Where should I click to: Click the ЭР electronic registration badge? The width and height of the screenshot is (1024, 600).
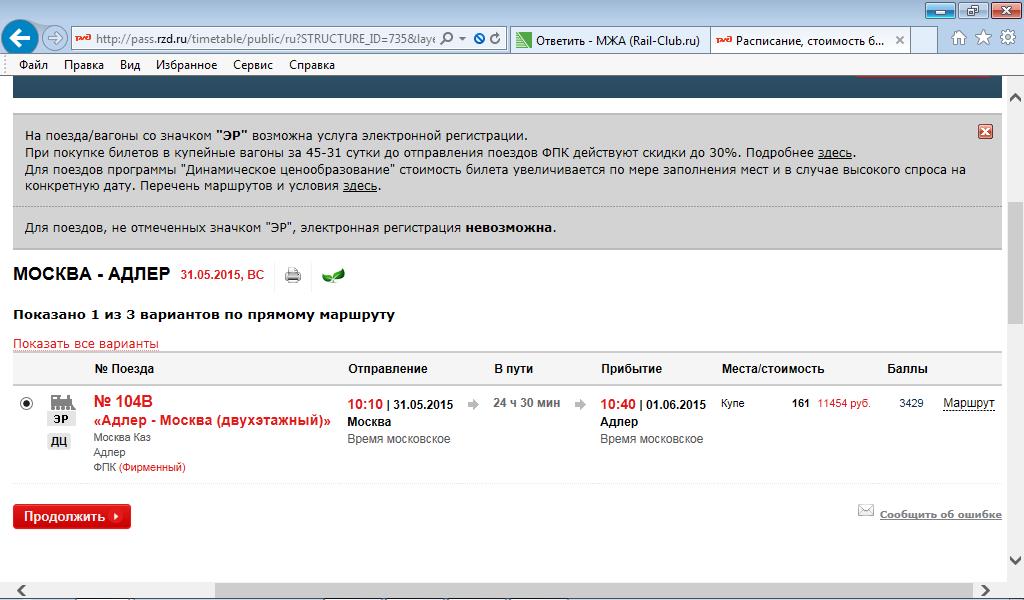[x=61, y=420]
